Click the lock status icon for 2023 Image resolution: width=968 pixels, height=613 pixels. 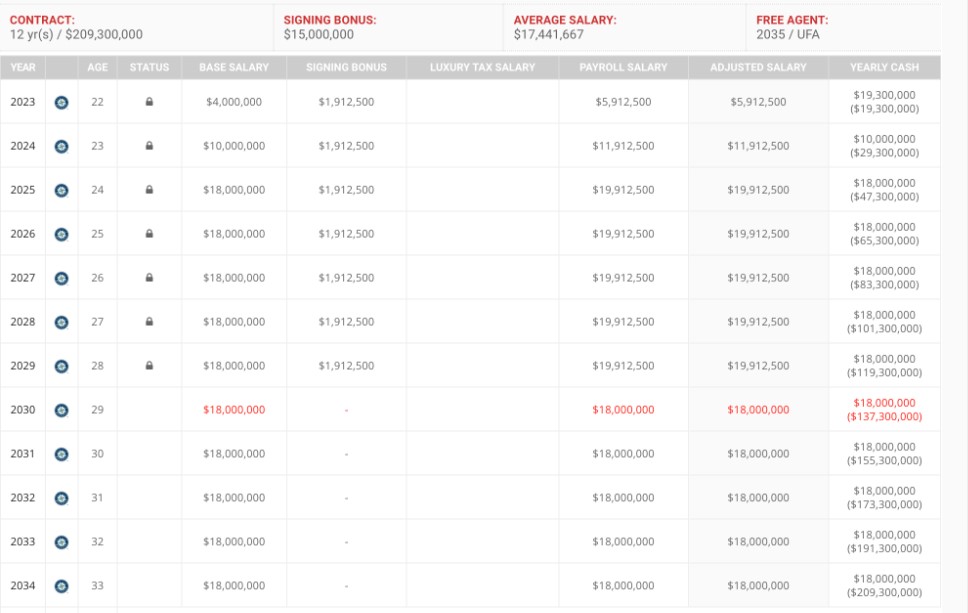[149, 102]
